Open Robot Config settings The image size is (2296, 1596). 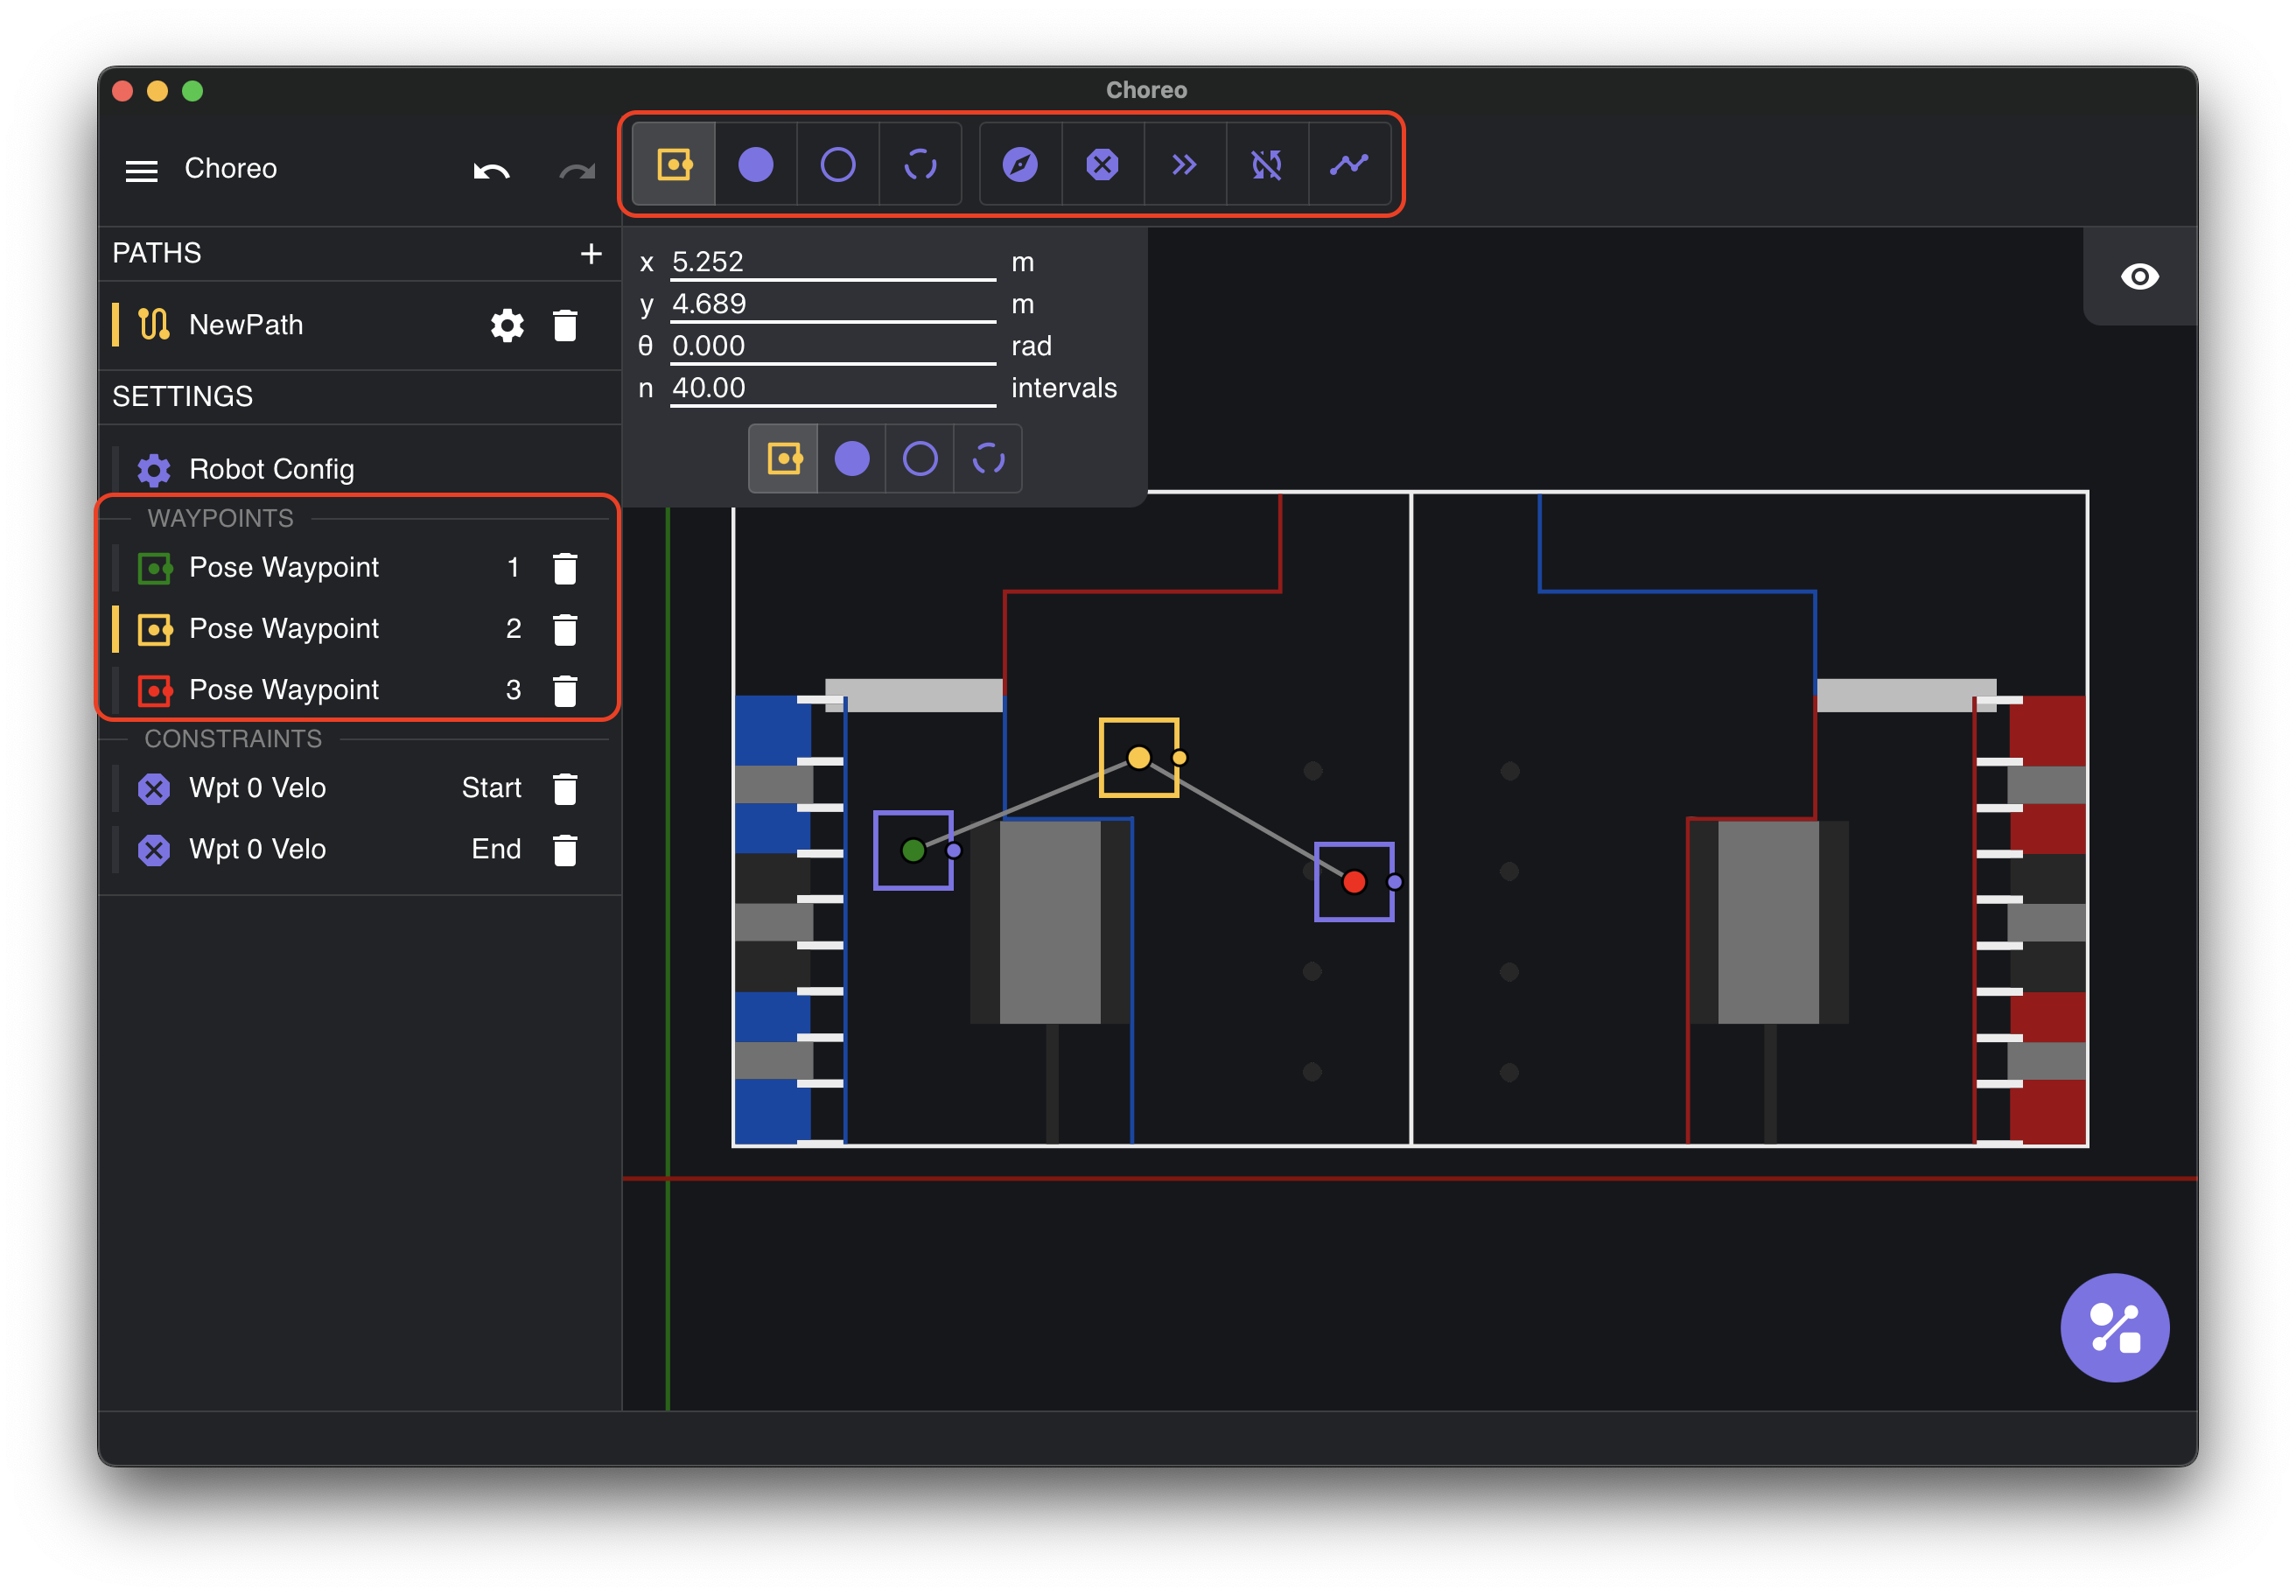[270, 469]
